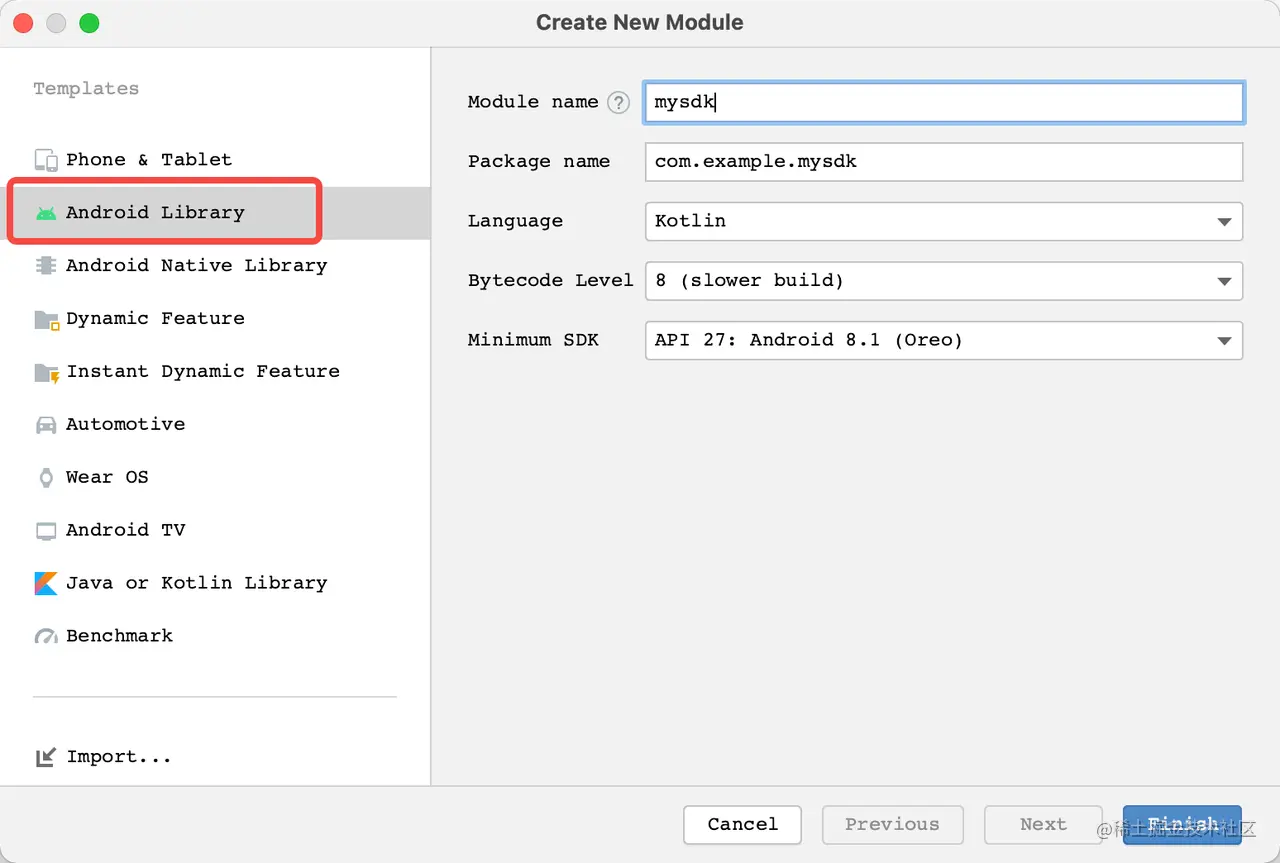Select Java or Kotlin Library template
The image size is (1280, 863).
pos(196,583)
